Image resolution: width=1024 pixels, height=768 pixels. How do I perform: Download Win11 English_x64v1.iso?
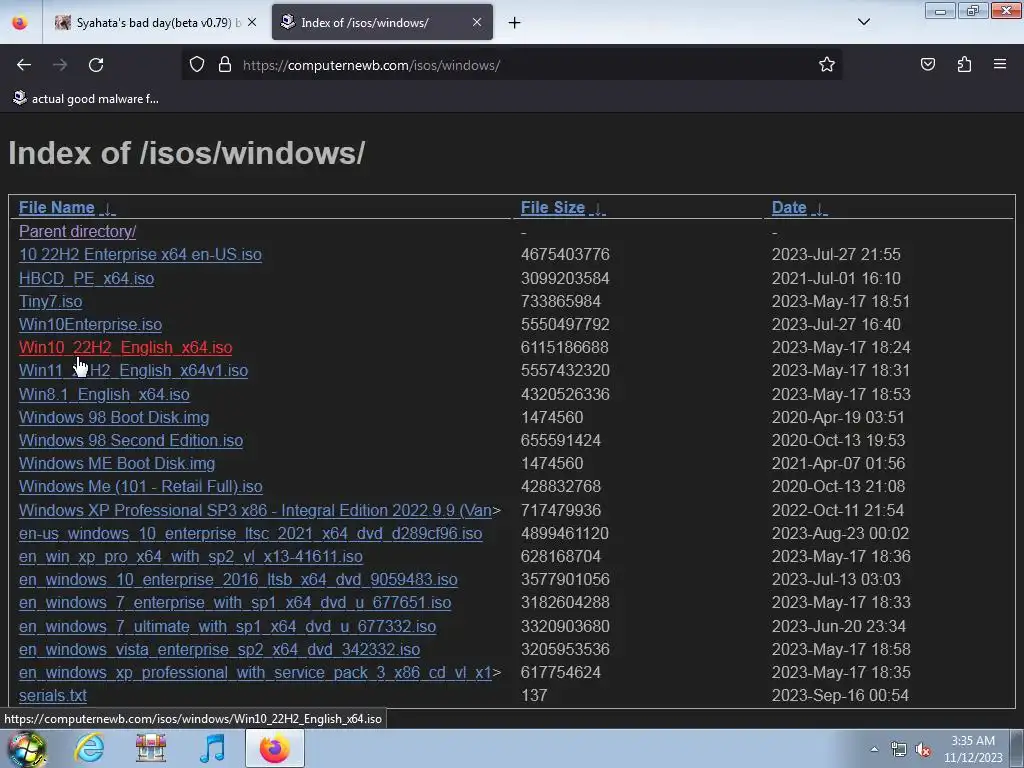(133, 371)
